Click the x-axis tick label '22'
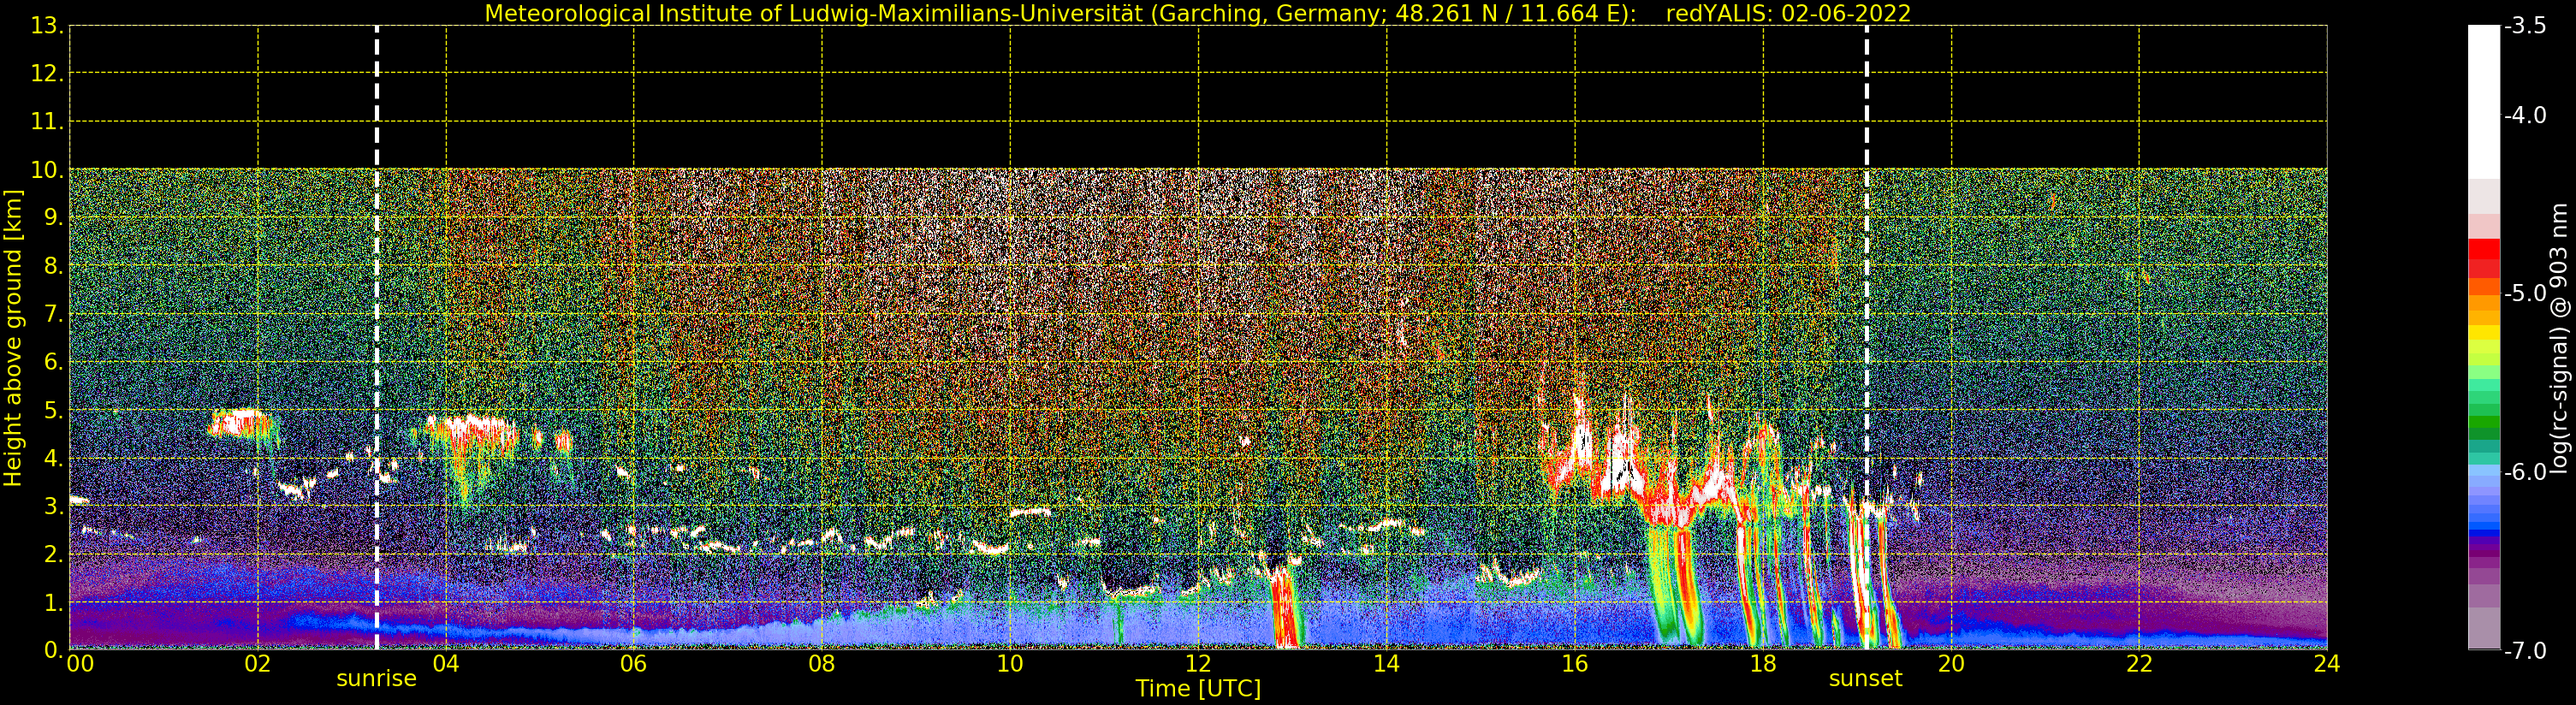2576x705 pixels. coord(2139,664)
